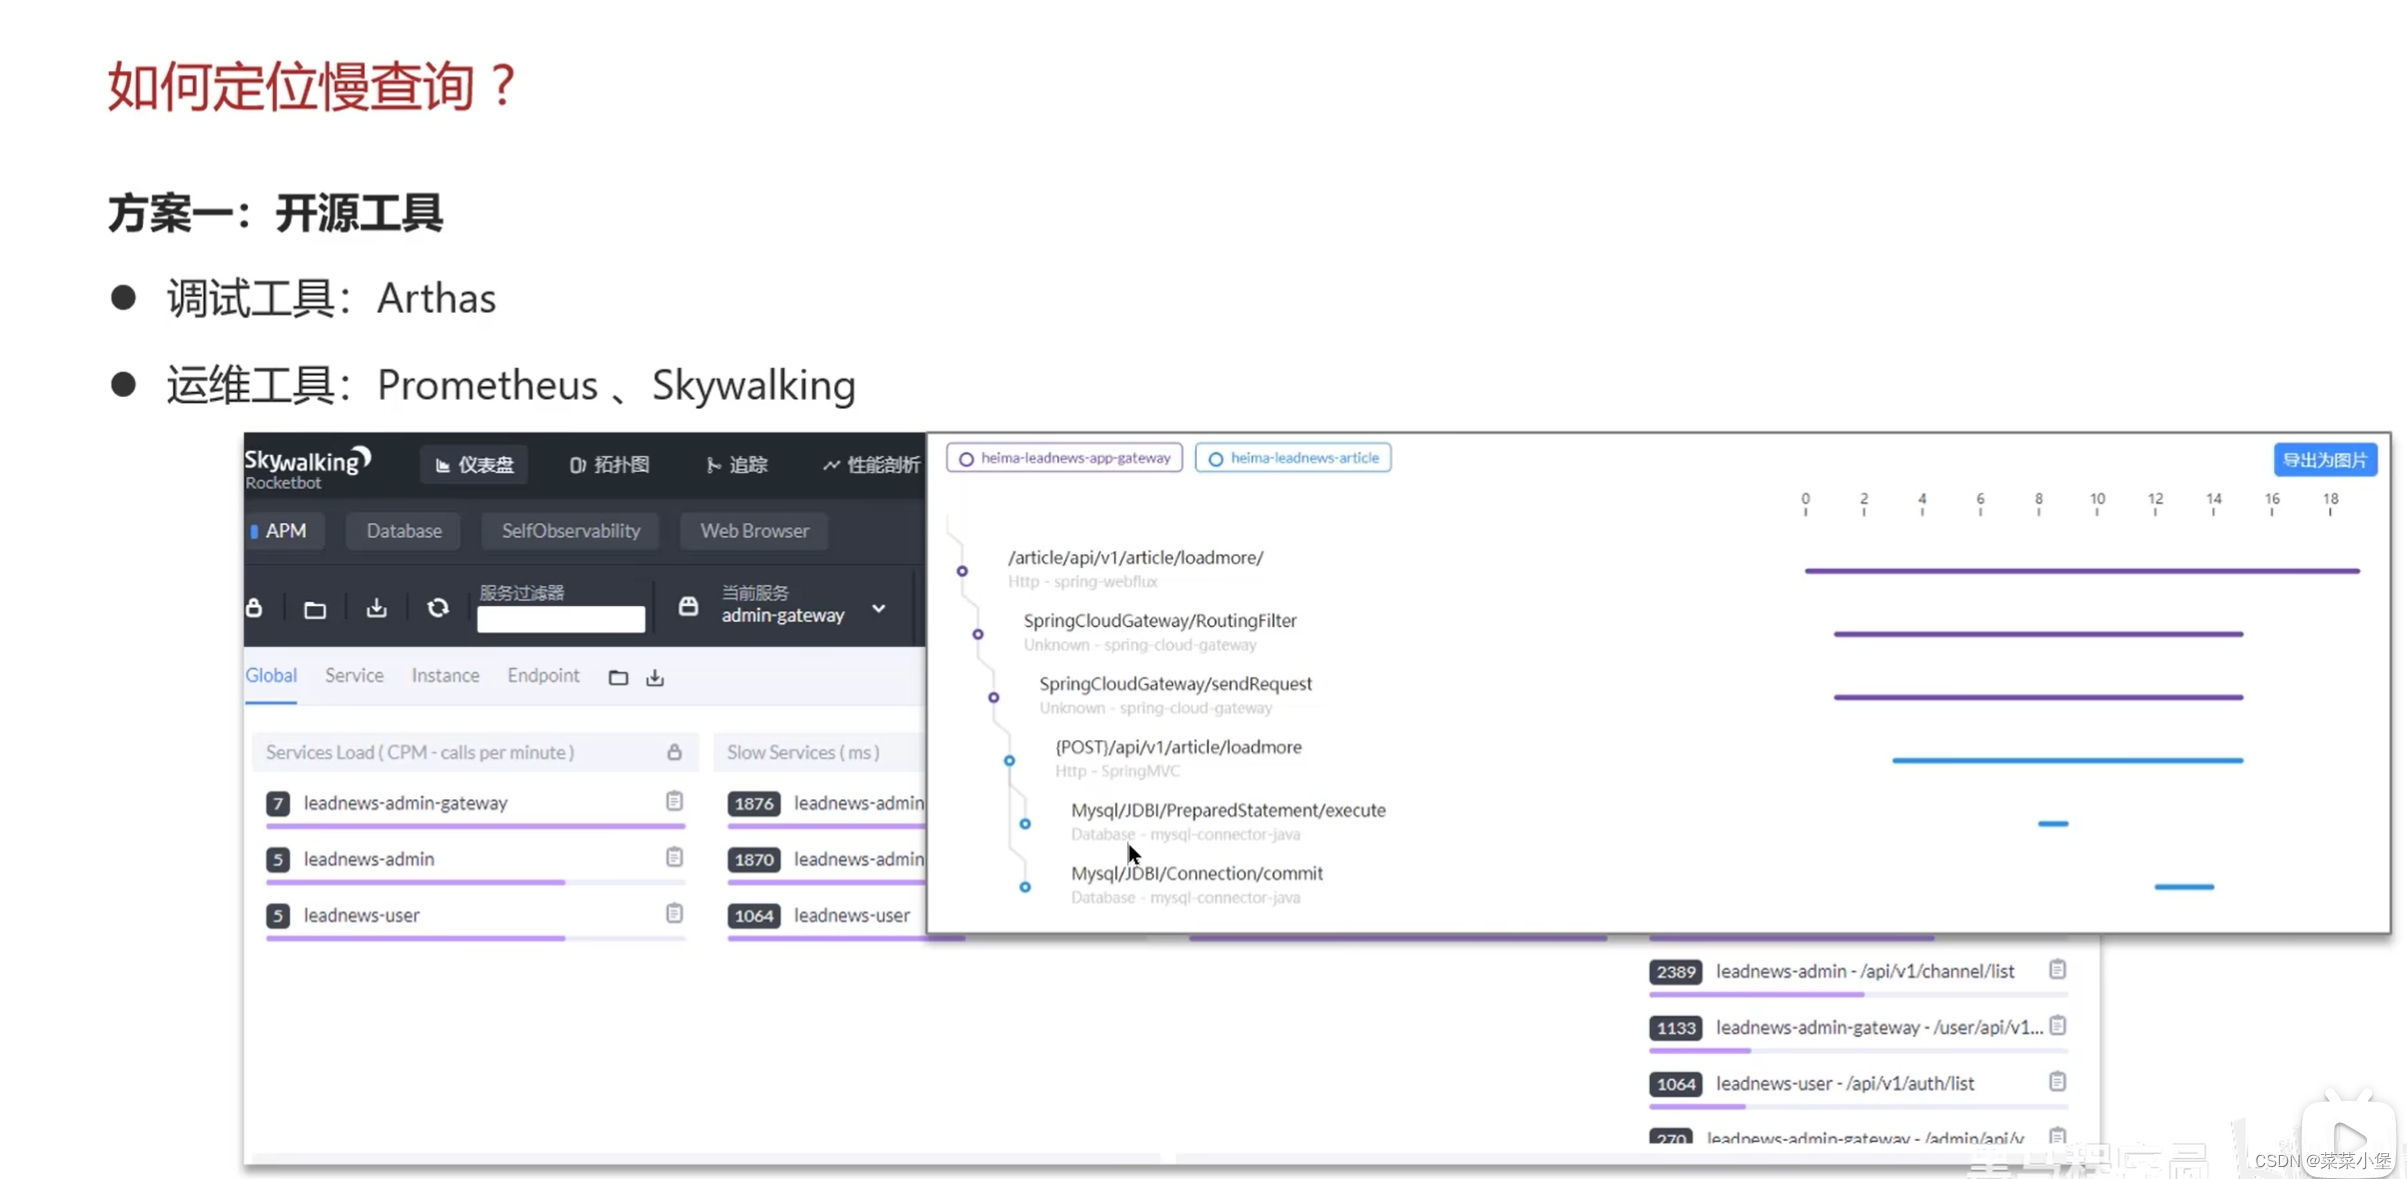This screenshot has width=2407, height=1179.
Task: Click the 1876 slow service badge
Action: click(x=754, y=803)
